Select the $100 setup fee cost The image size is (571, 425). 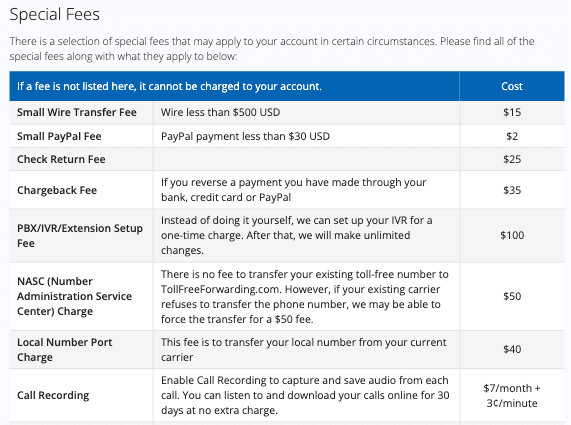click(x=512, y=235)
